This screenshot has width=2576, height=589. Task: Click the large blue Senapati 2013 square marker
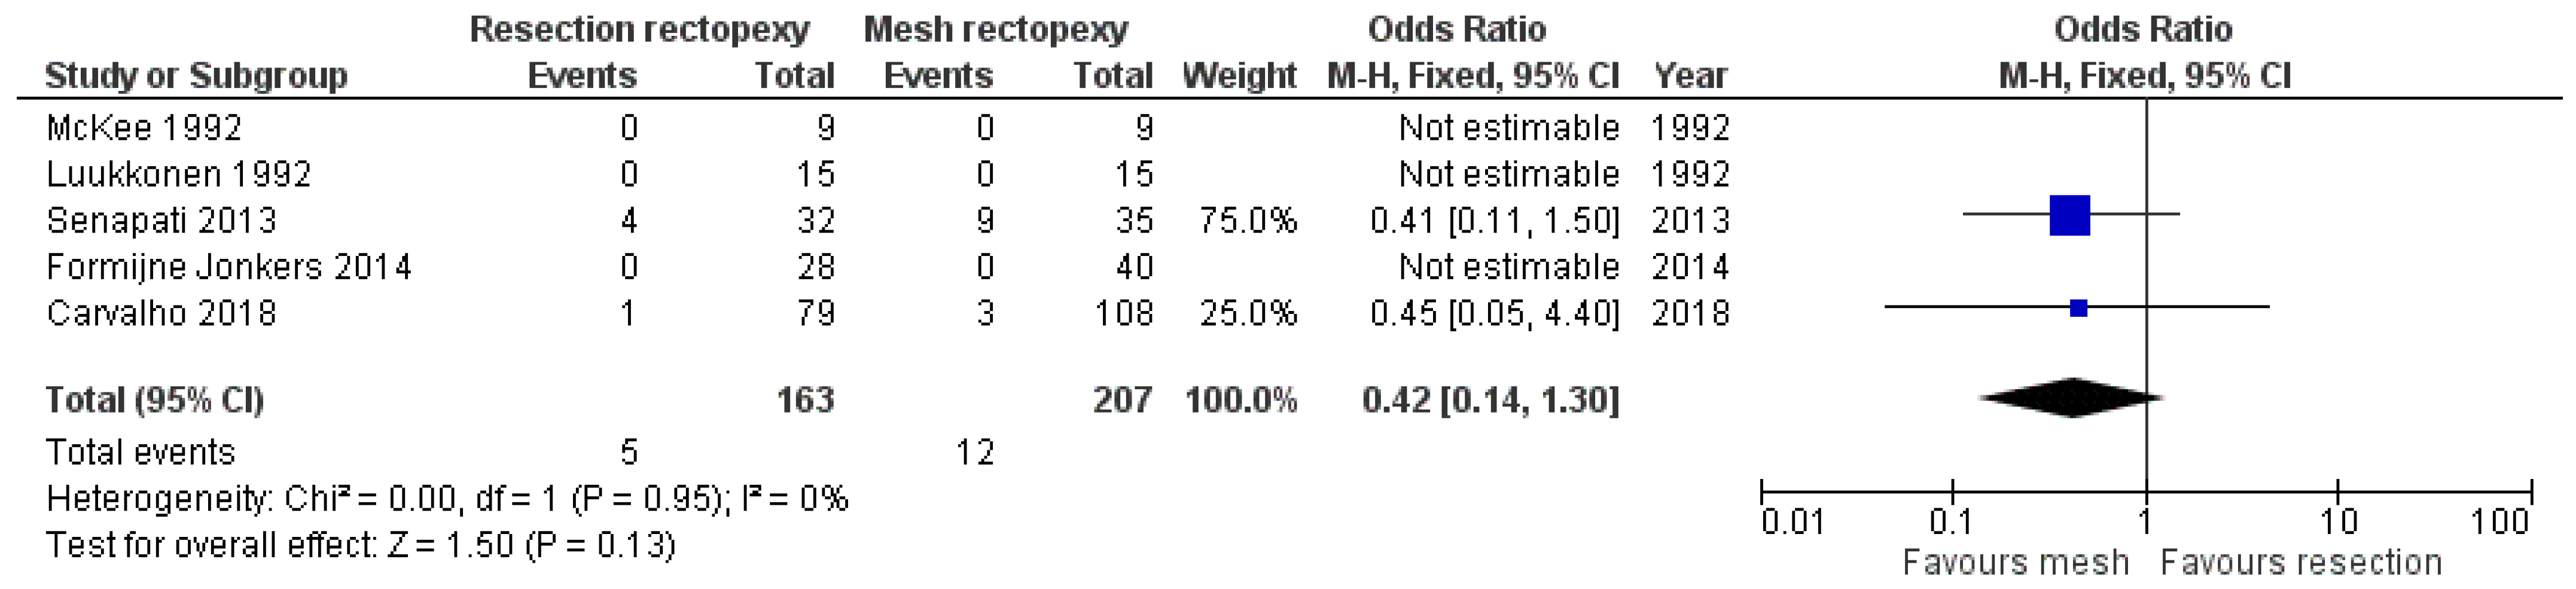(2069, 215)
